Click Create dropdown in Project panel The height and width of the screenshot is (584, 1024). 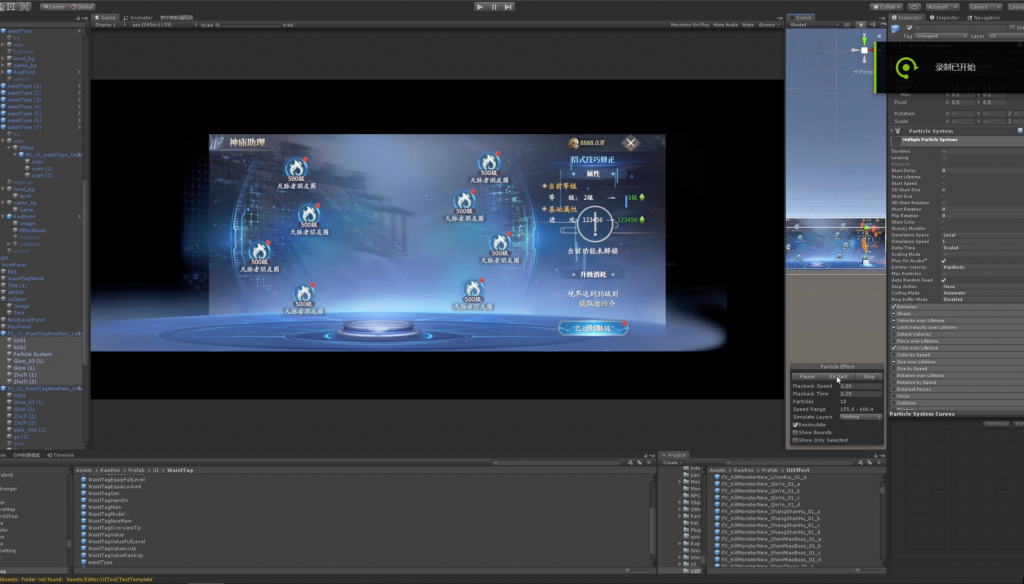click(672, 462)
